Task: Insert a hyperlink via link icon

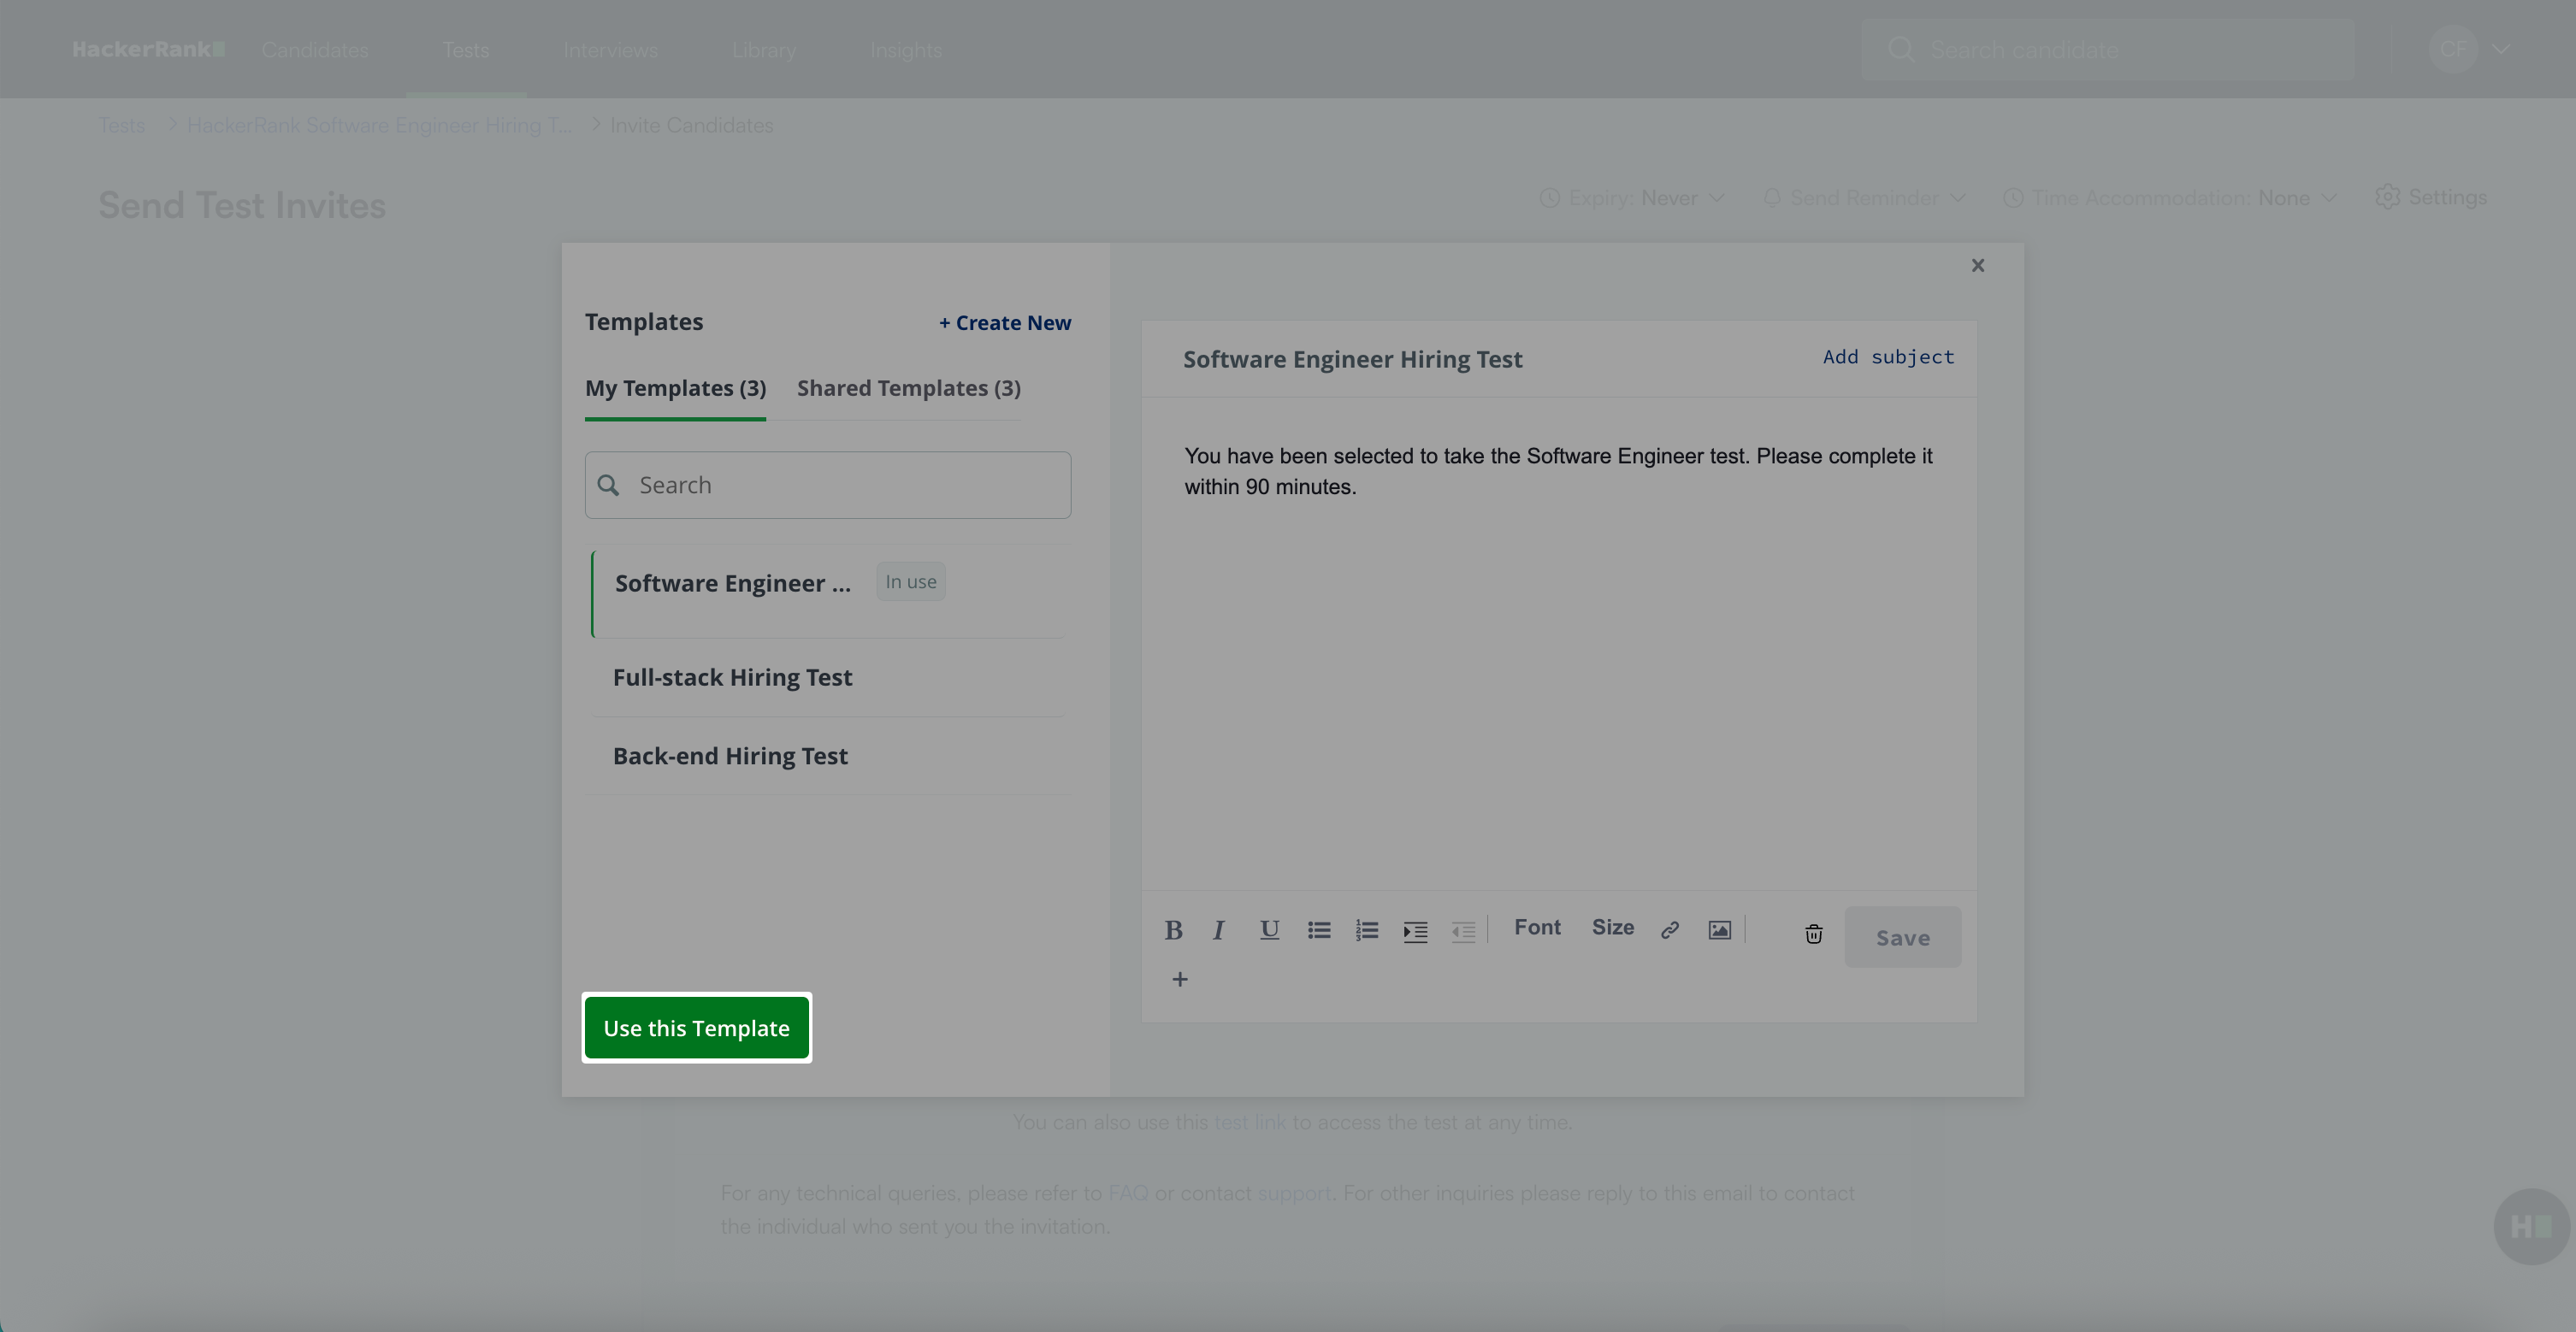Action: [x=1669, y=930]
